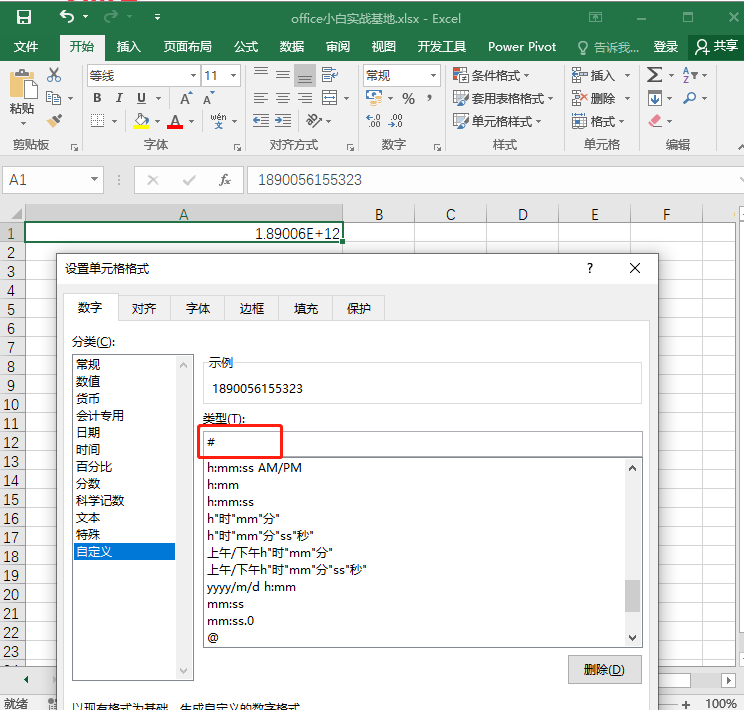Image resolution: width=744 pixels, height=710 pixels.
Task: Switch to 保护 tab in dialog
Action: tap(359, 308)
